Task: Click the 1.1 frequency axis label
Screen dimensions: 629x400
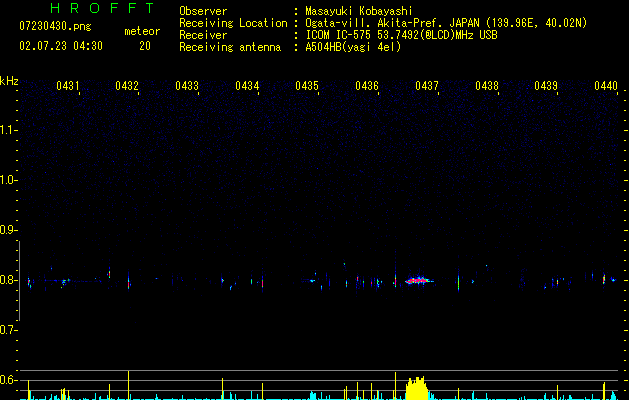Action: point(9,130)
